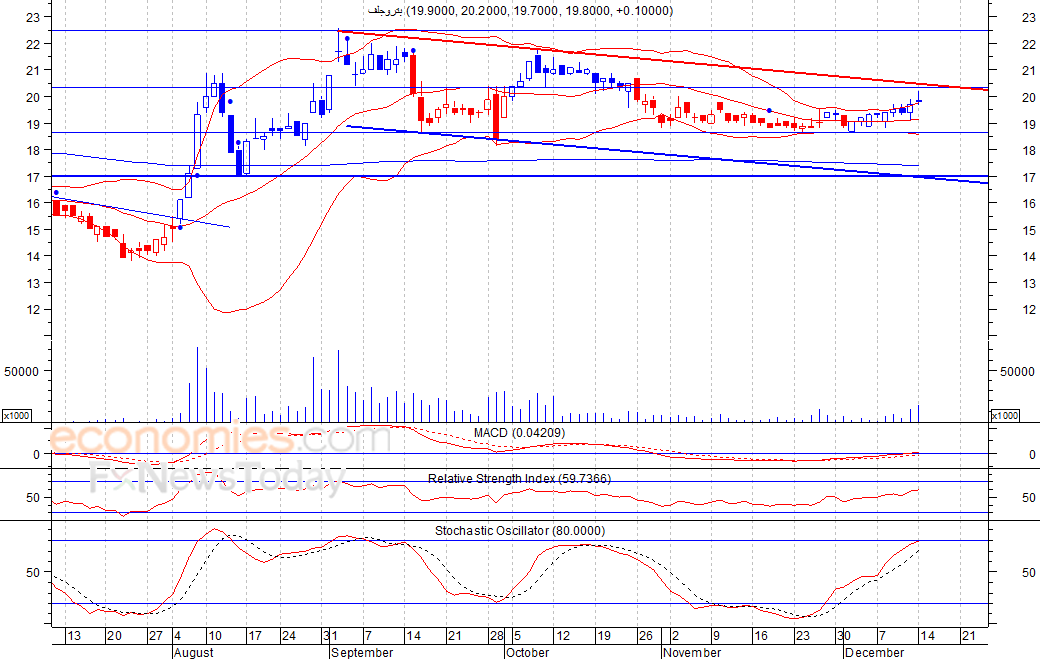1040x659 pixels.
Task: Click price level 23 on left axis
Action: (33, 18)
